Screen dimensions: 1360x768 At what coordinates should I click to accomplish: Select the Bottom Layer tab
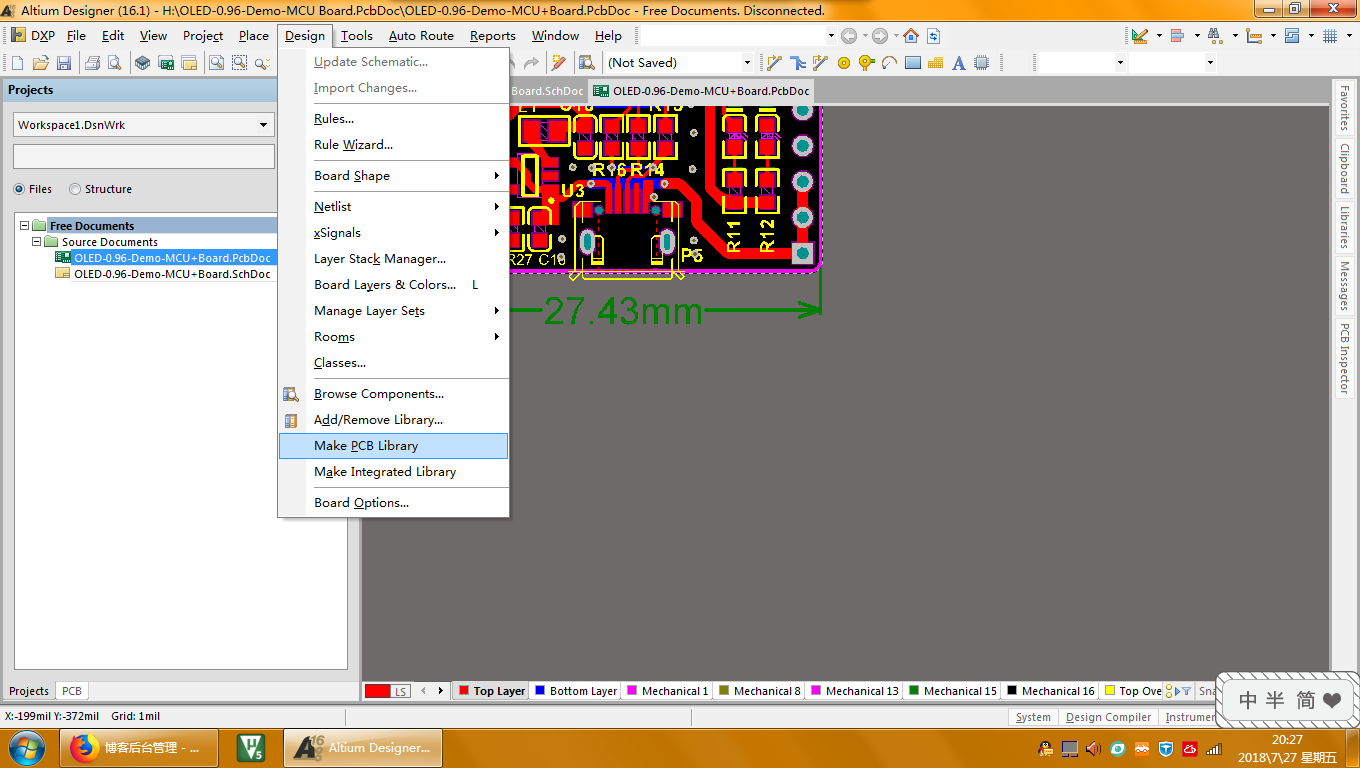coord(577,691)
